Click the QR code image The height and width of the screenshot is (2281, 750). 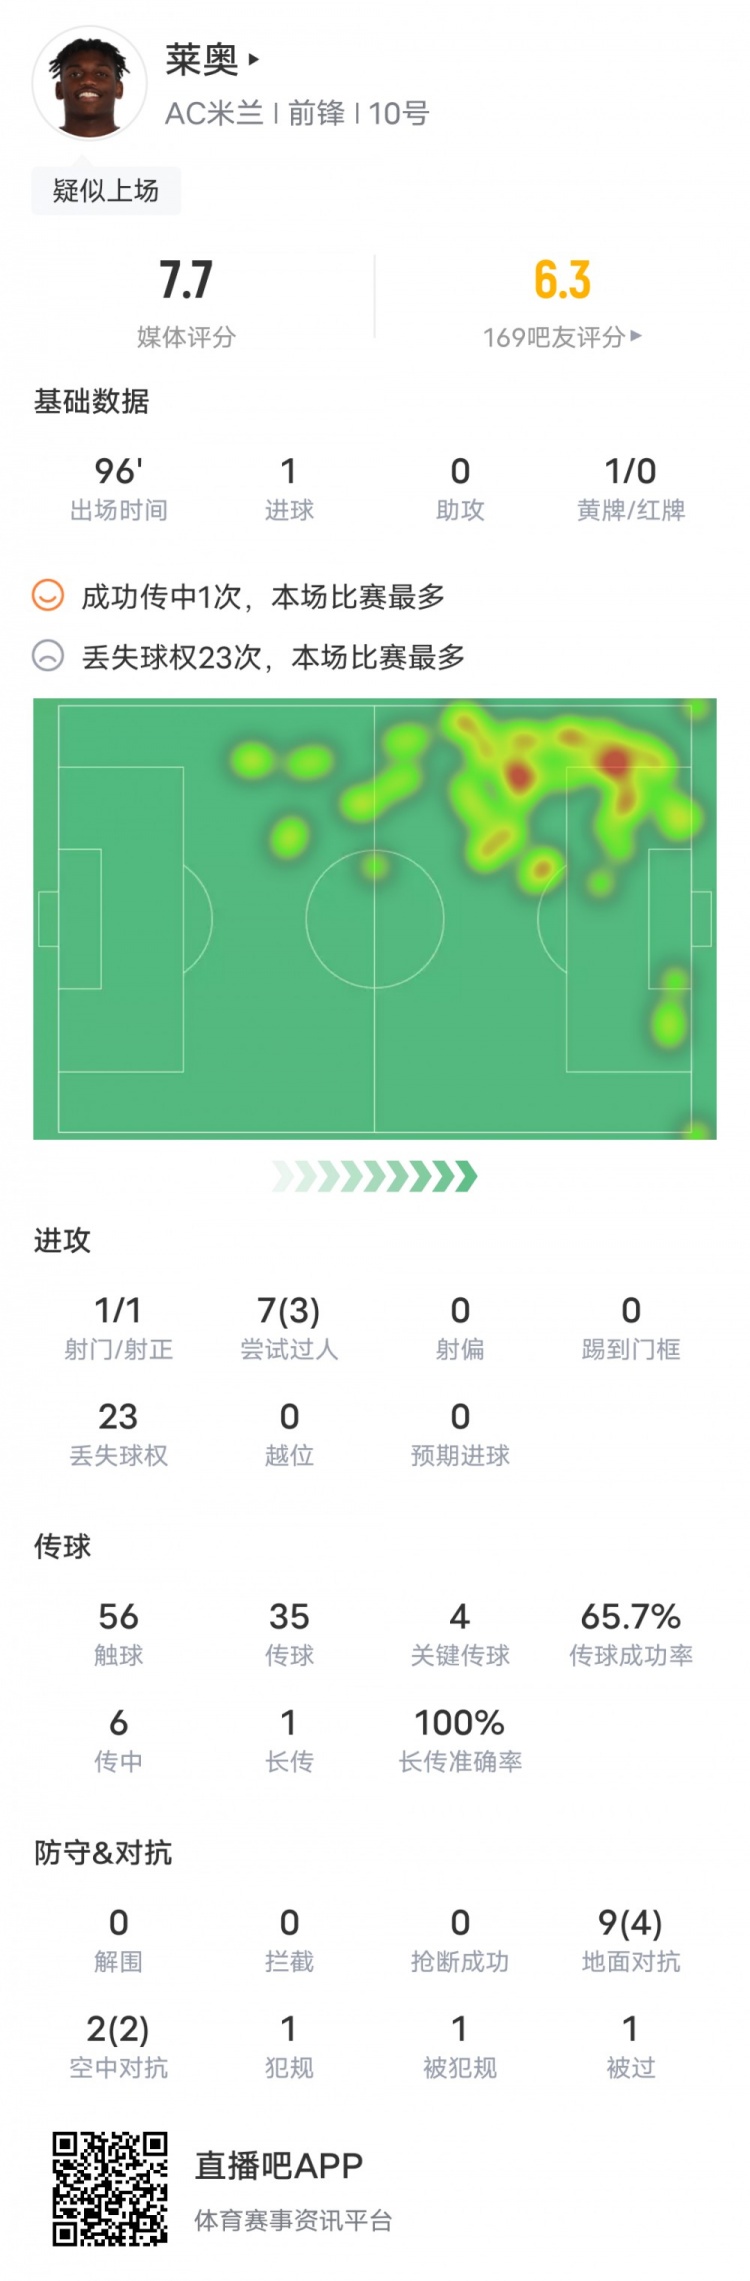(110, 2190)
